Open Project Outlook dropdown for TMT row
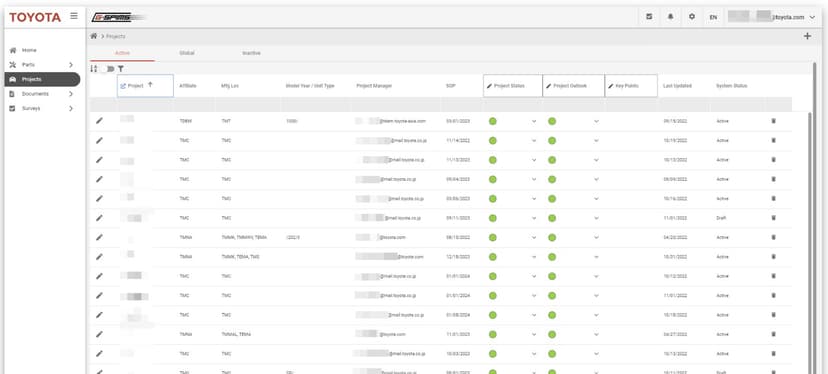The height and width of the screenshot is (374, 828). pyautogui.click(x=597, y=121)
